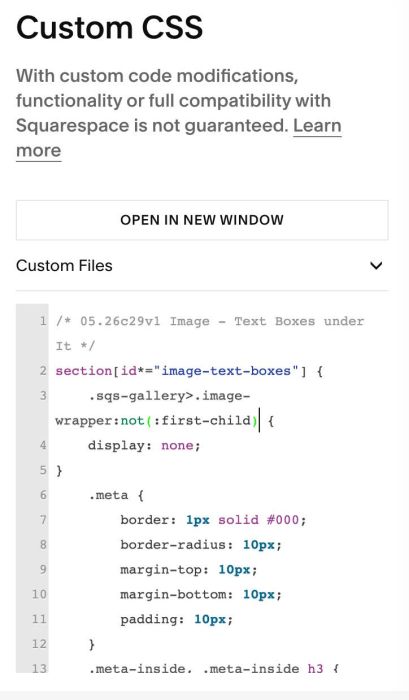409x700 pixels.
Task: Click the margin-bottom declaration on line 10
Action: tap(201, 594)
